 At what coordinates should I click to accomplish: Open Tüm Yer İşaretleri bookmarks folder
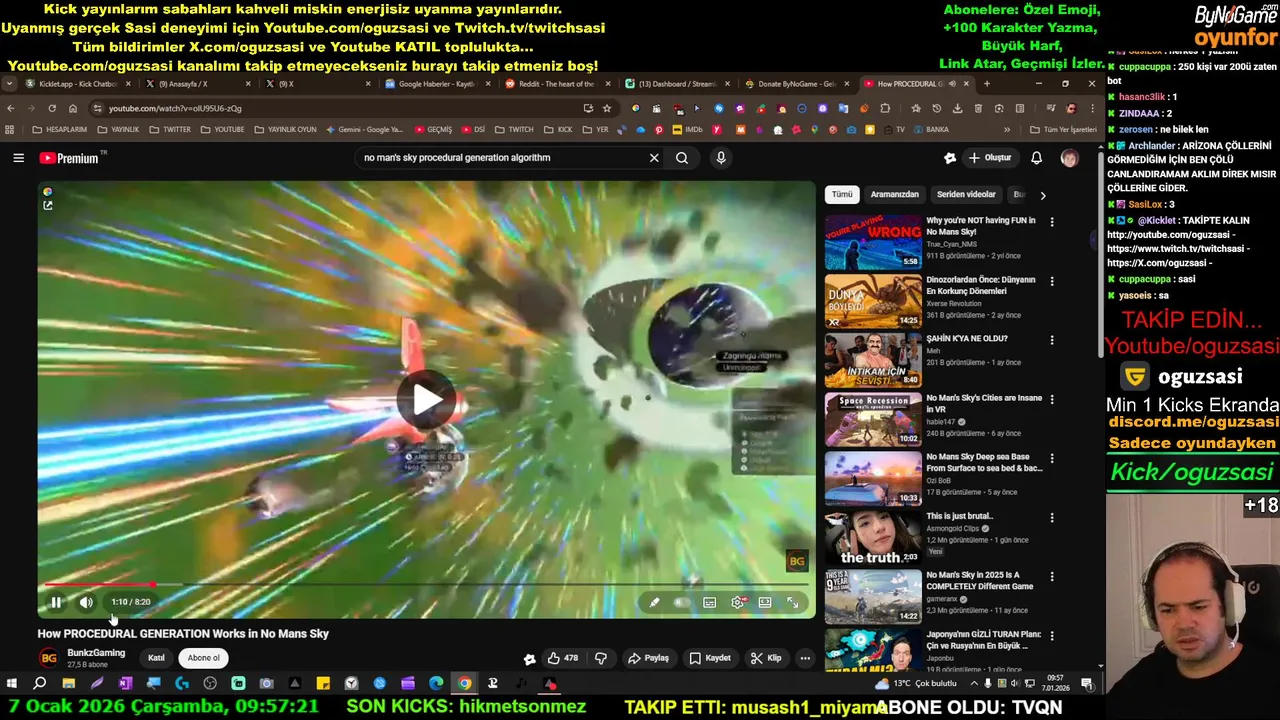coord(1063,129)
